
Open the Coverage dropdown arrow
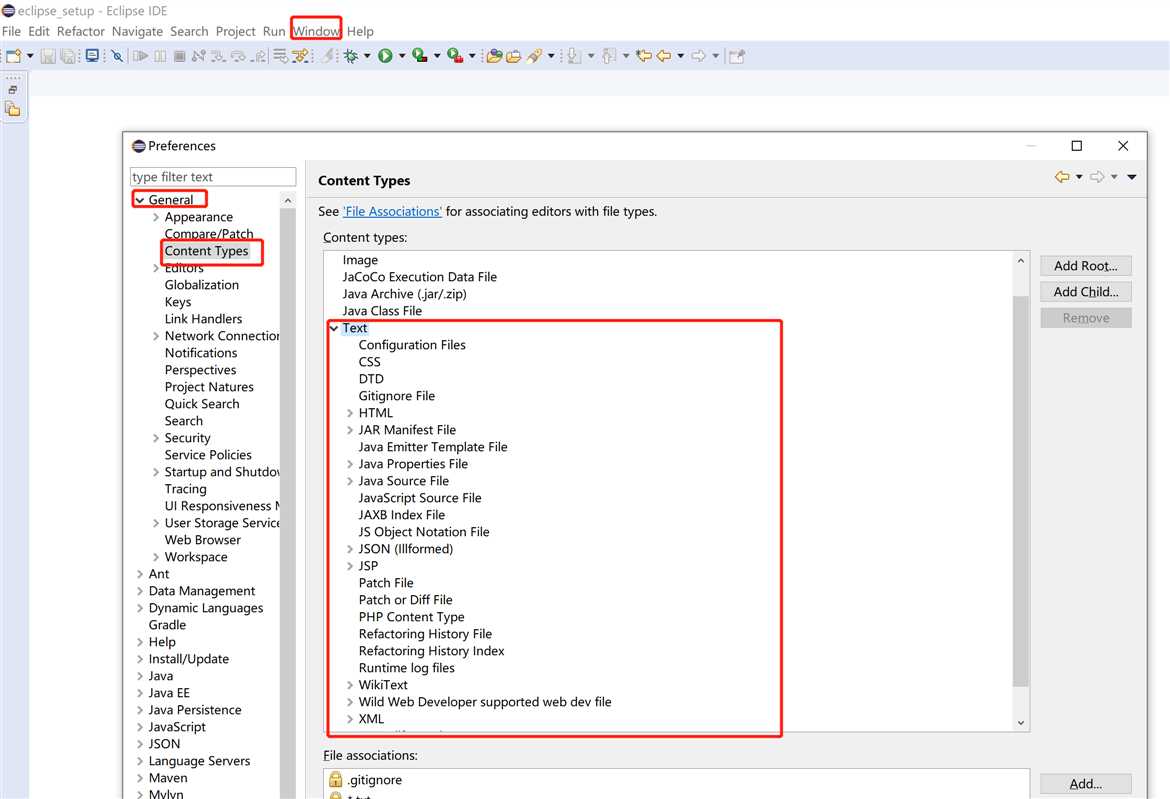pos(437,56)
